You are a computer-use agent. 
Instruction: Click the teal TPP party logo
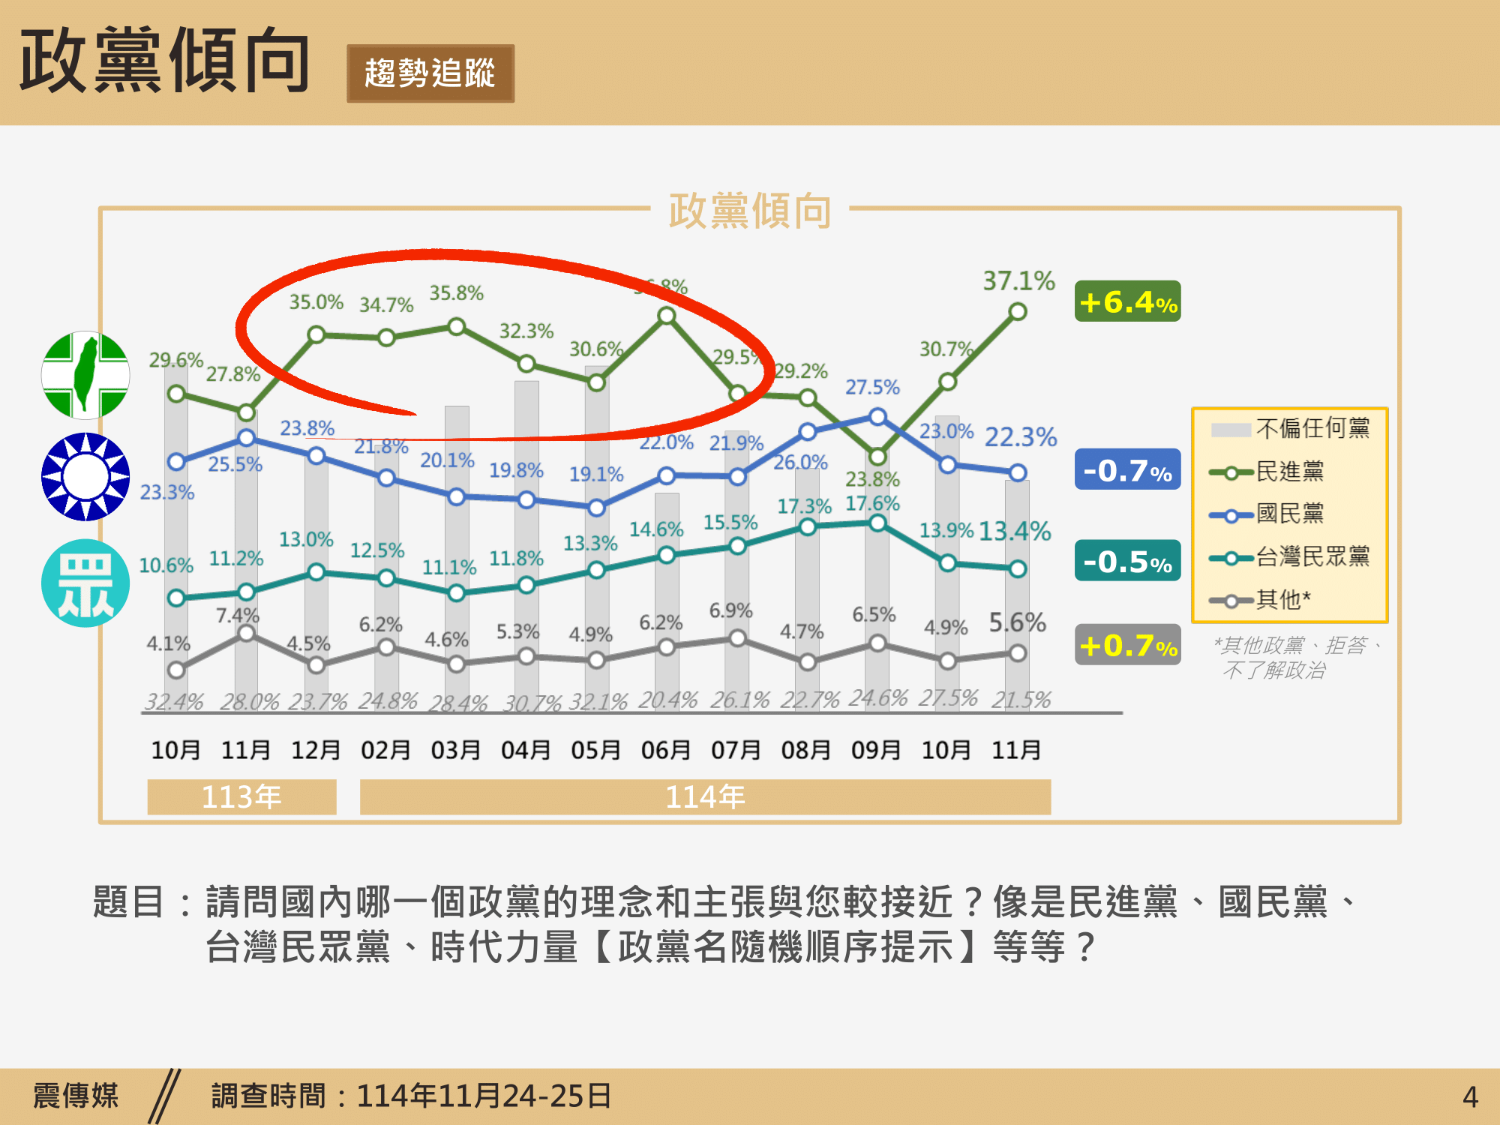(x=86, y=583)
